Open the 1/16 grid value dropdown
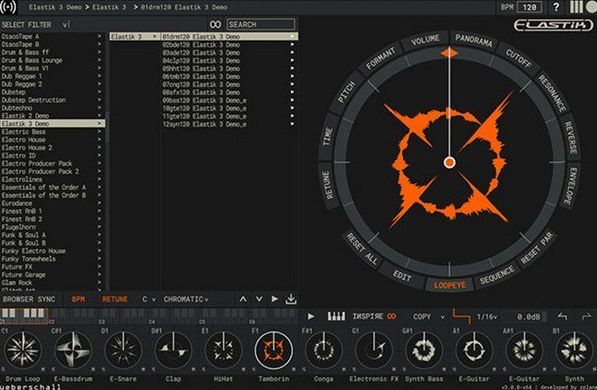 (x=487, y=316)
